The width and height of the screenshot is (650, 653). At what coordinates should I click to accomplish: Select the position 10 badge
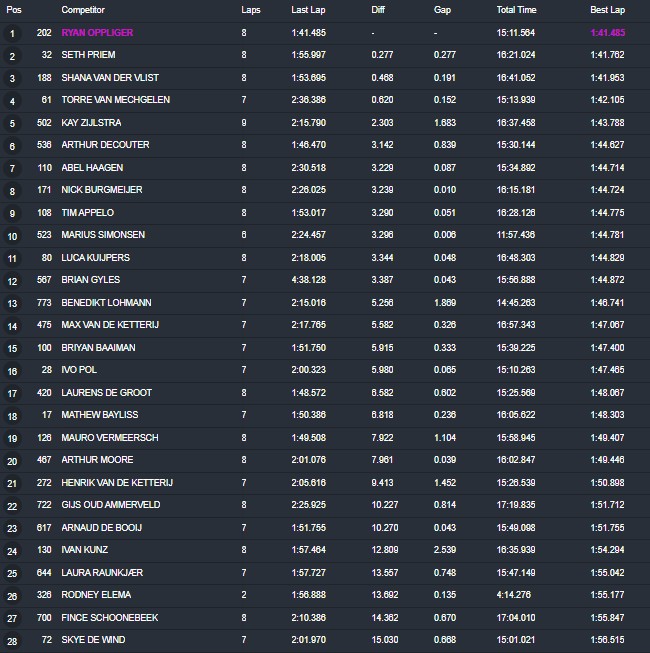pos(12,236)
